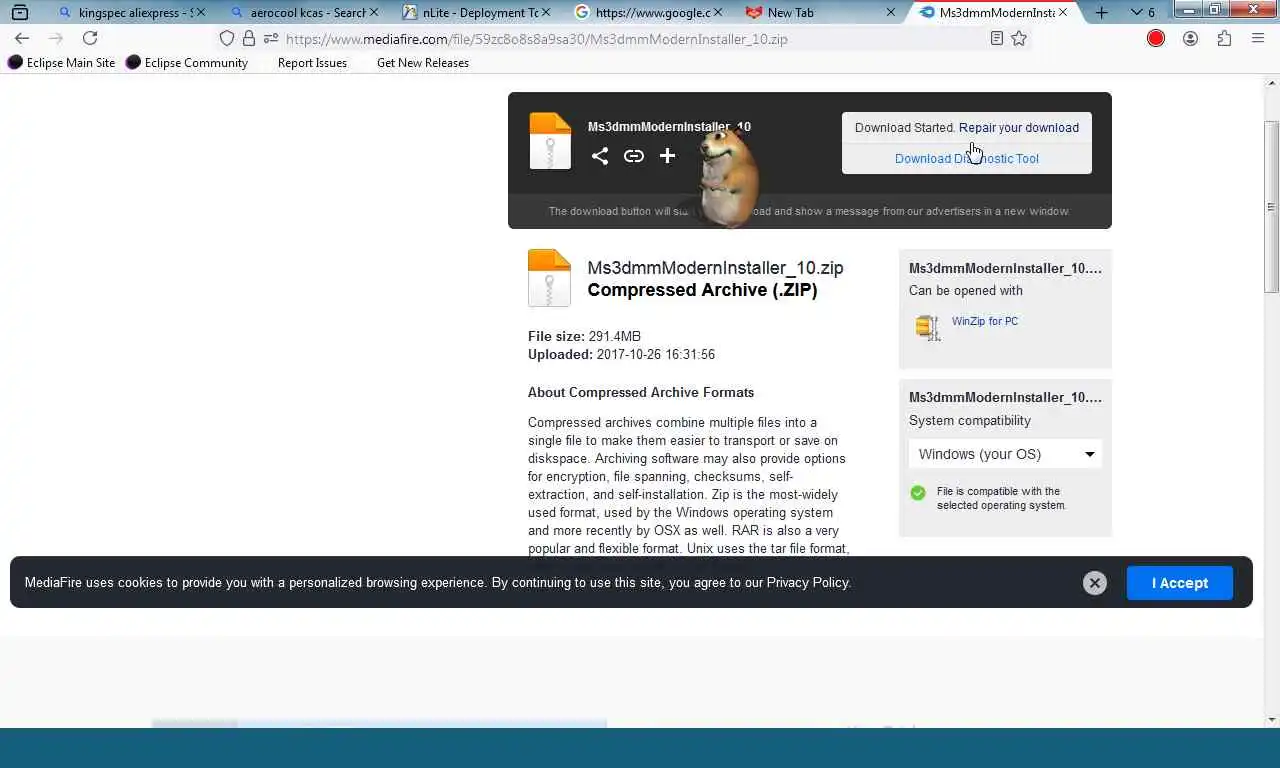Viewport: 1280px width, 768px height.
Task: Click the red record extension icon
Action: click(1156, 38)
